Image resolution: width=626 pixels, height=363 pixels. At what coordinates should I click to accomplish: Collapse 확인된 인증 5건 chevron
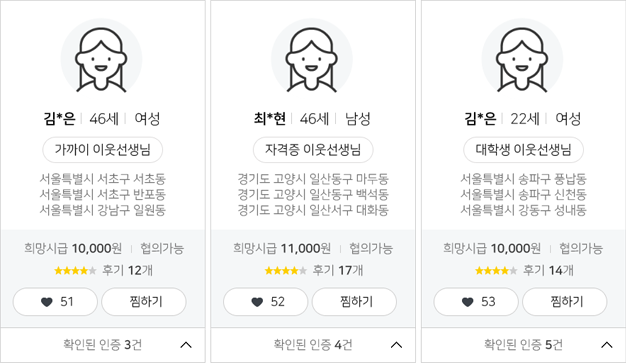click(x=607, y=345)
